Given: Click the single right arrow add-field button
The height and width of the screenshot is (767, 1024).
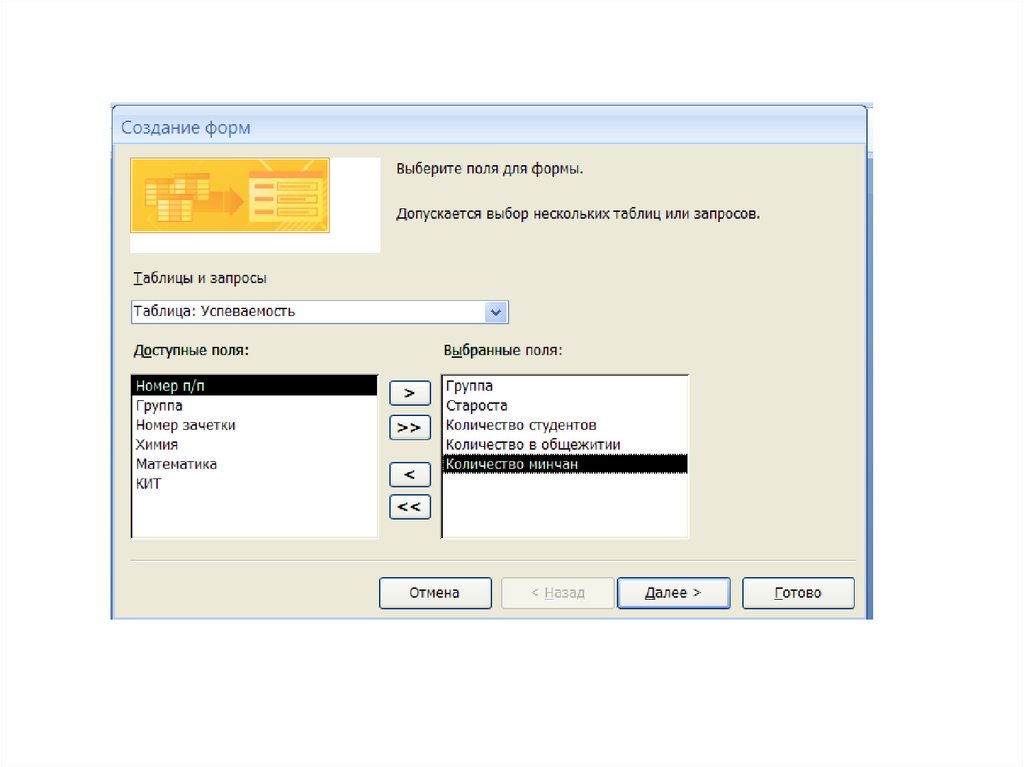Looking at the screenshot, I should click(409, 393).
